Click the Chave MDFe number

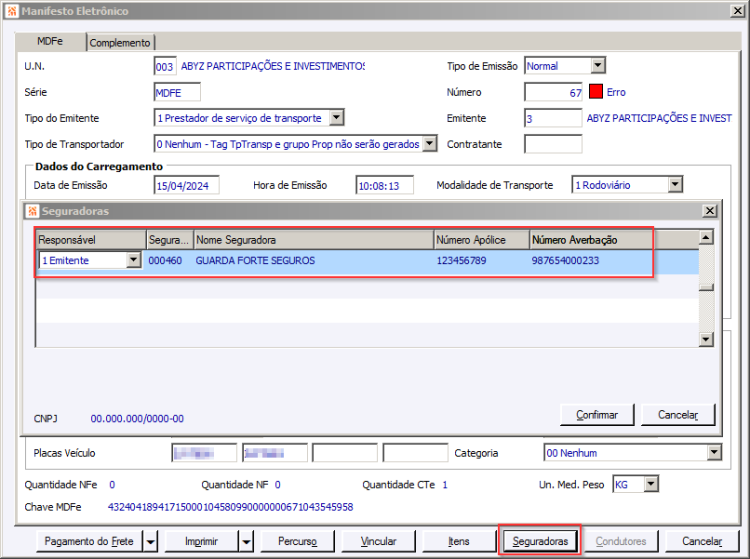[231, 507]
